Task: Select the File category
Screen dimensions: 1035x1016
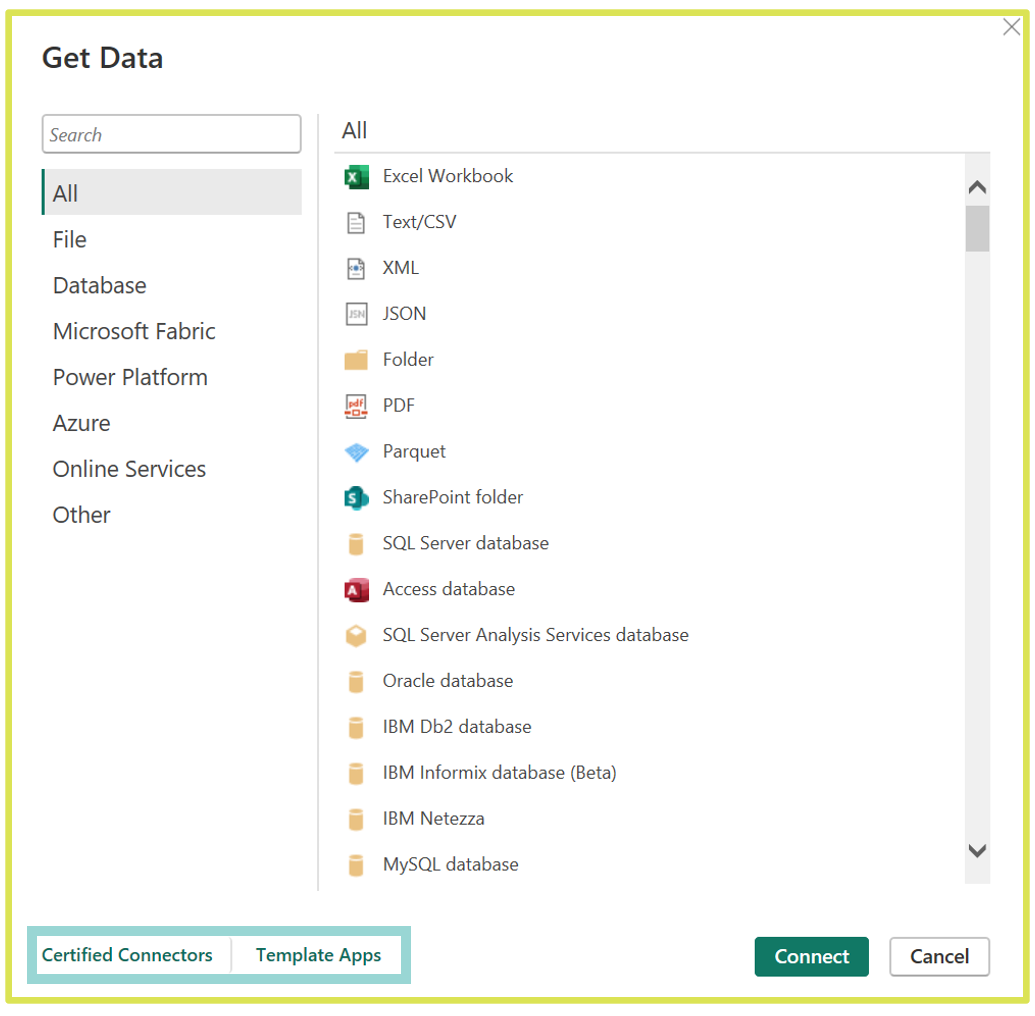Action: 172,240
